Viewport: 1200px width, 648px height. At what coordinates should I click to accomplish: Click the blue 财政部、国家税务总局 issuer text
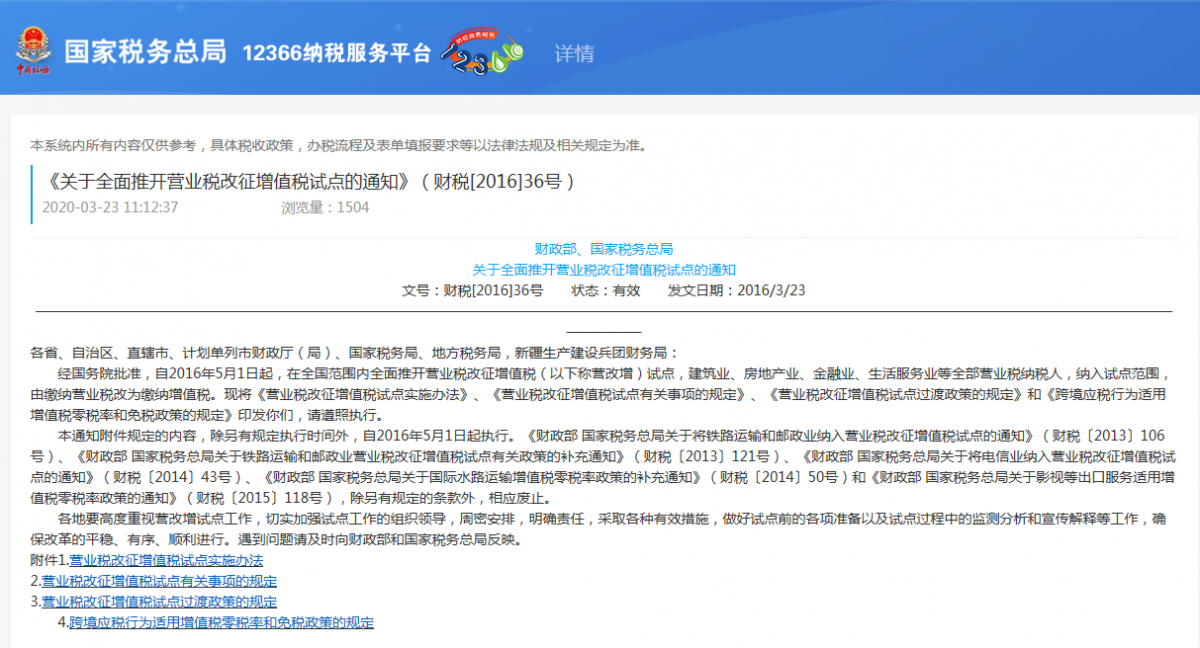coord(603,248)
